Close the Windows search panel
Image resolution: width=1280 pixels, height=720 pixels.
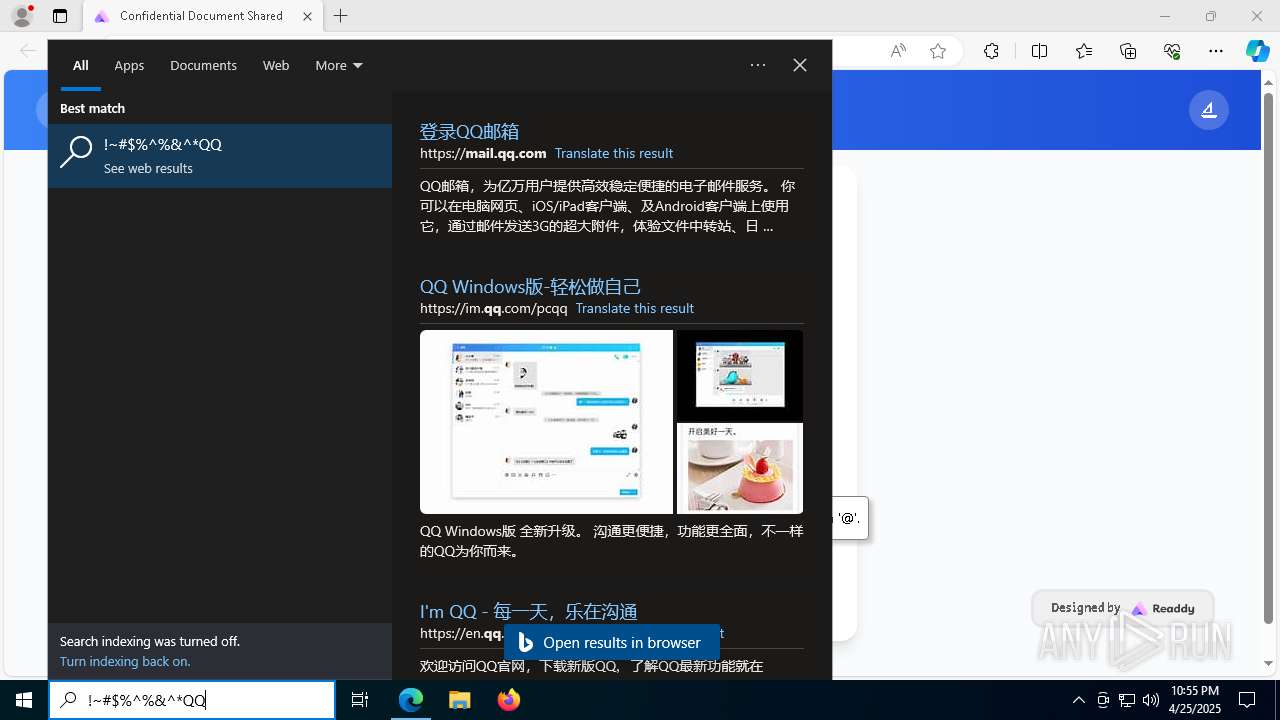pyautogui.click(x=800, y=65)
